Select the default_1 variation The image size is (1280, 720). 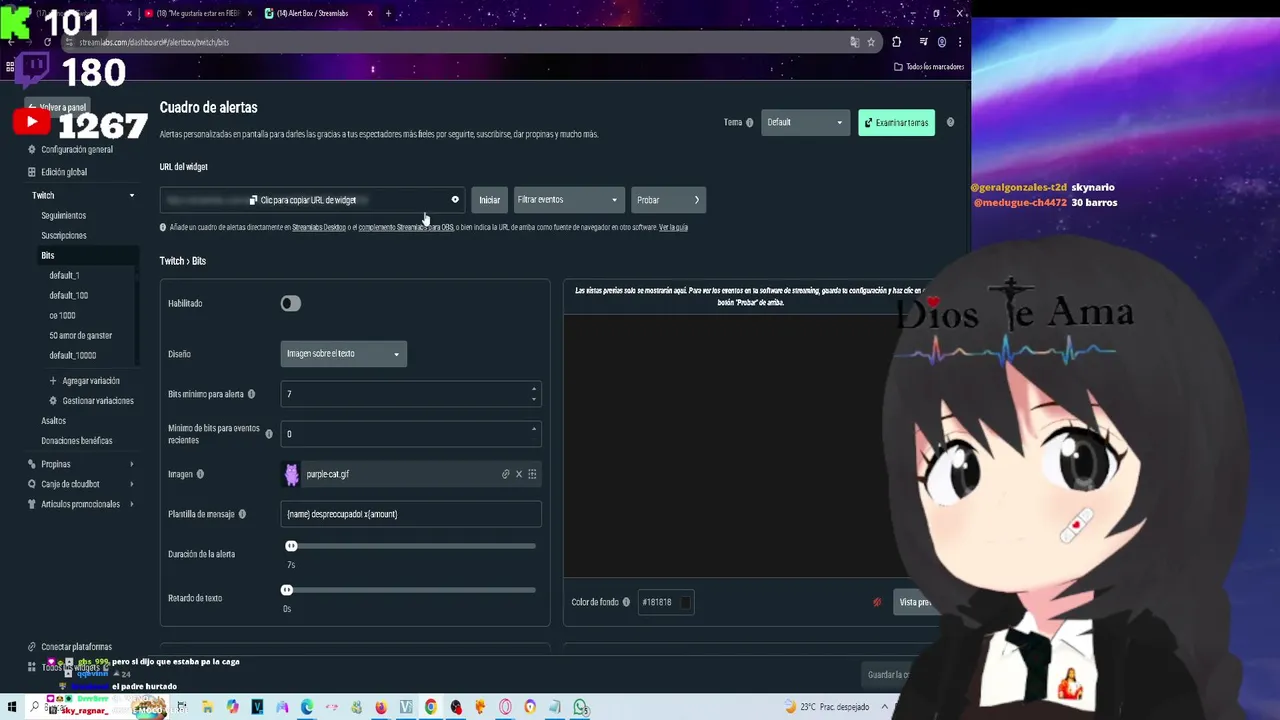64,276
